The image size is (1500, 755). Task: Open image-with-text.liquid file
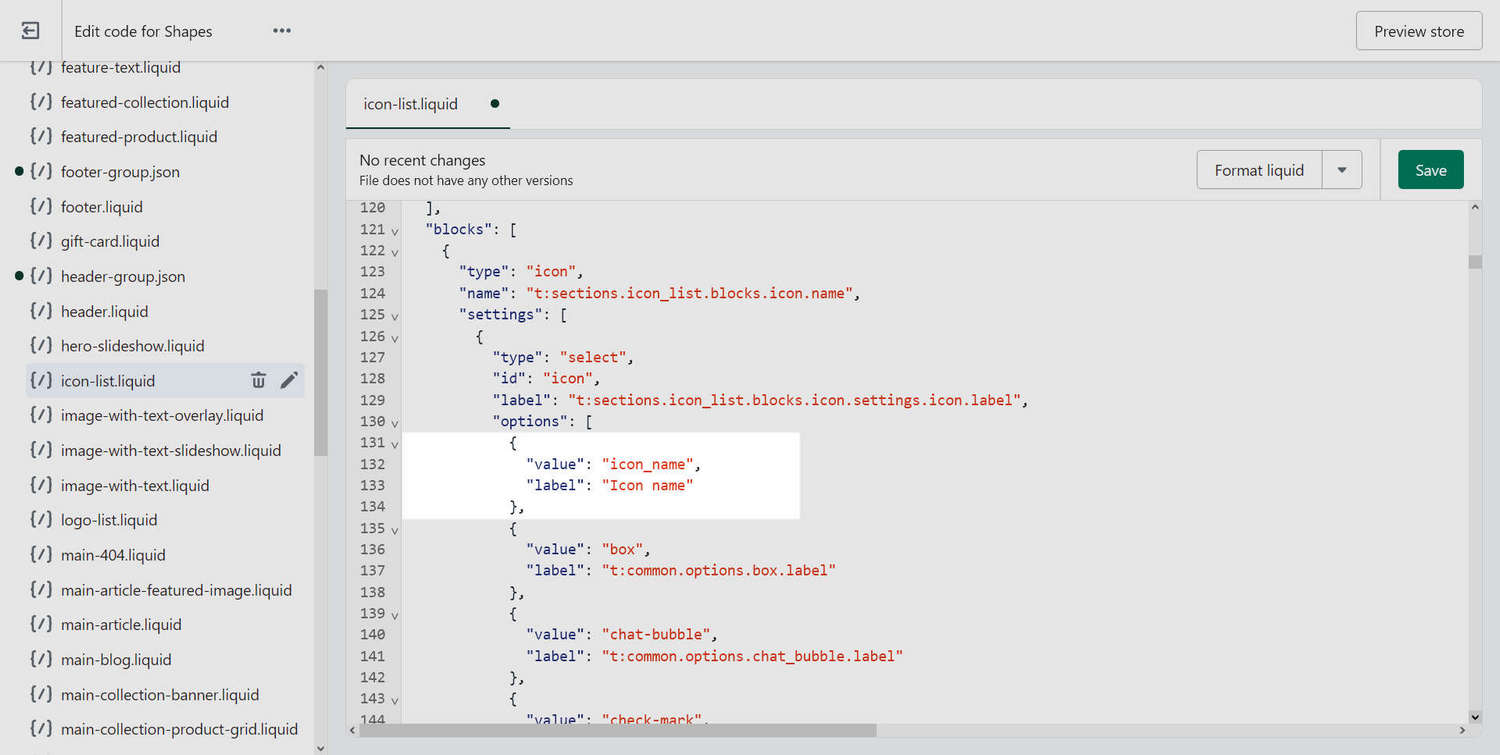pyautogui.click(x=135, y=485)
